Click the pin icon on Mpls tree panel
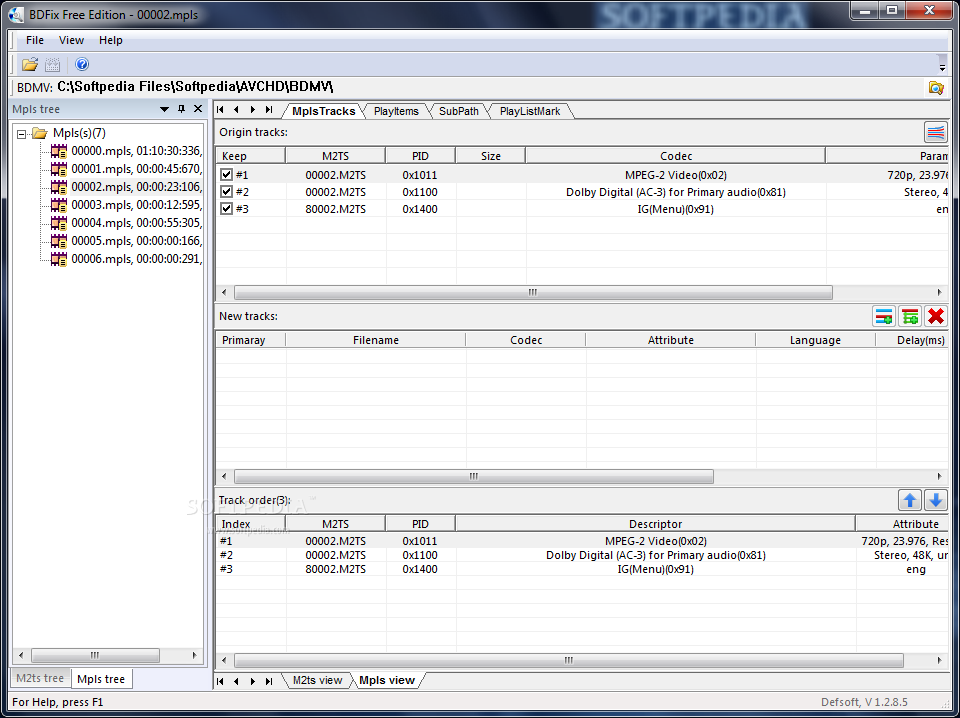This screenshot has height=718, width=960. click(x=181, y=109)
